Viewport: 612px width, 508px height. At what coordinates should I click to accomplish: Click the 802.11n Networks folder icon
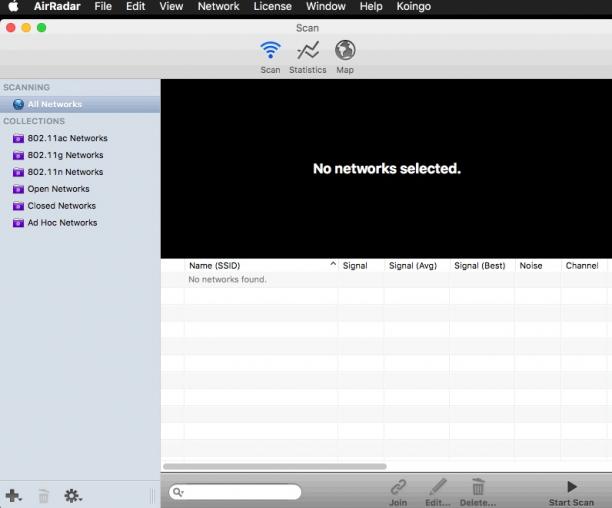click(x=18, y=172)
